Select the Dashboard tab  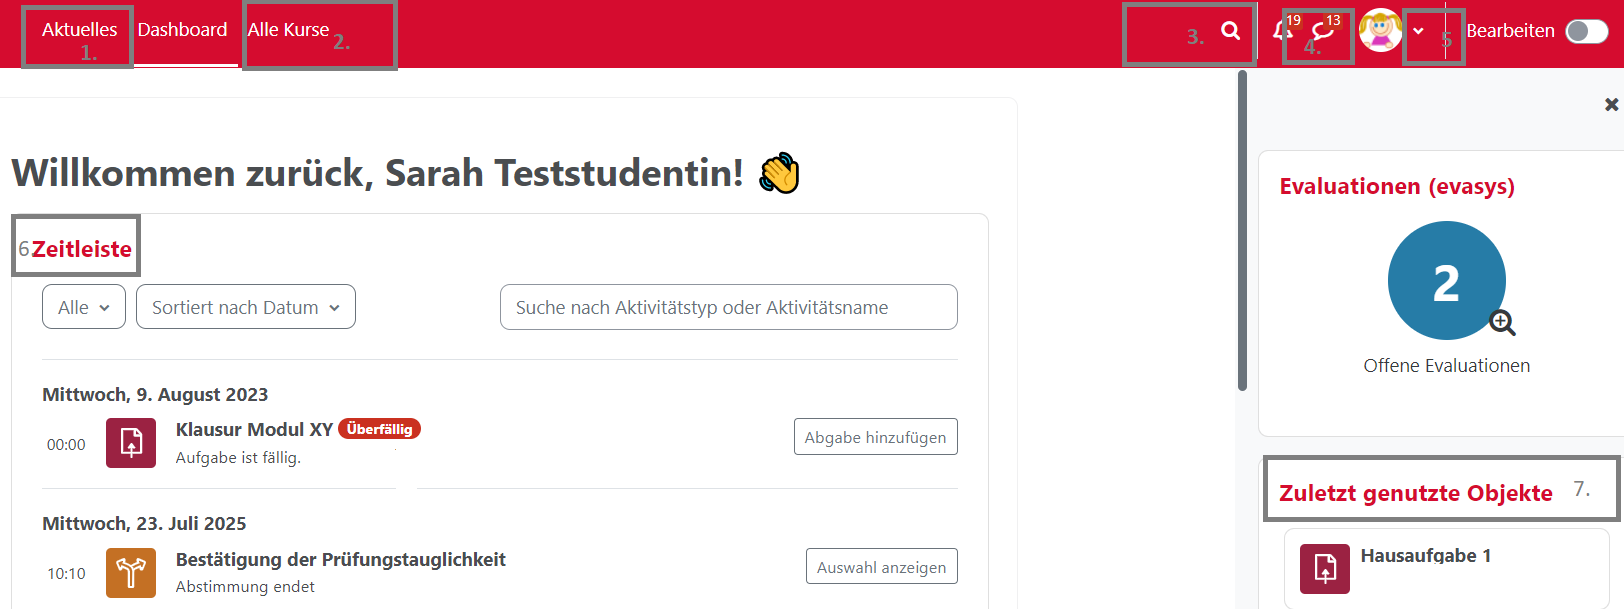tap(182, 30)
